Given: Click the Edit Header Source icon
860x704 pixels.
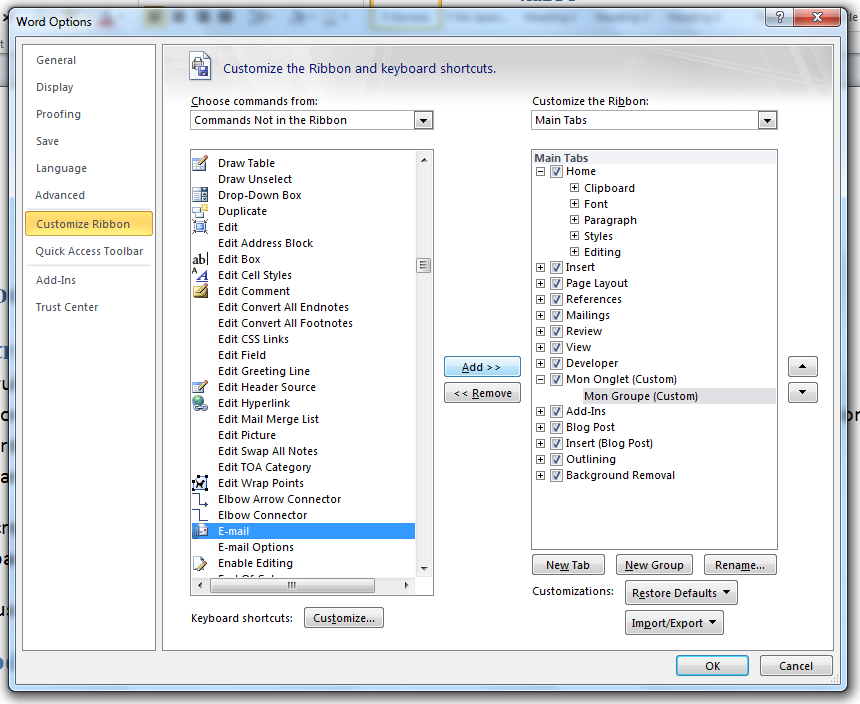Looking at the screenshot, I should (x=200, y=387).
